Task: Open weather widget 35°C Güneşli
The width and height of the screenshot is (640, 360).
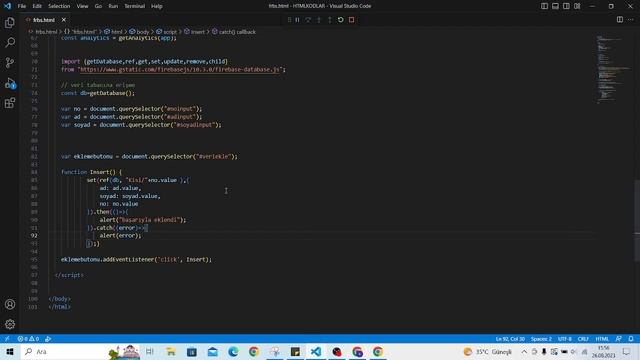Action: coord(487,351)
